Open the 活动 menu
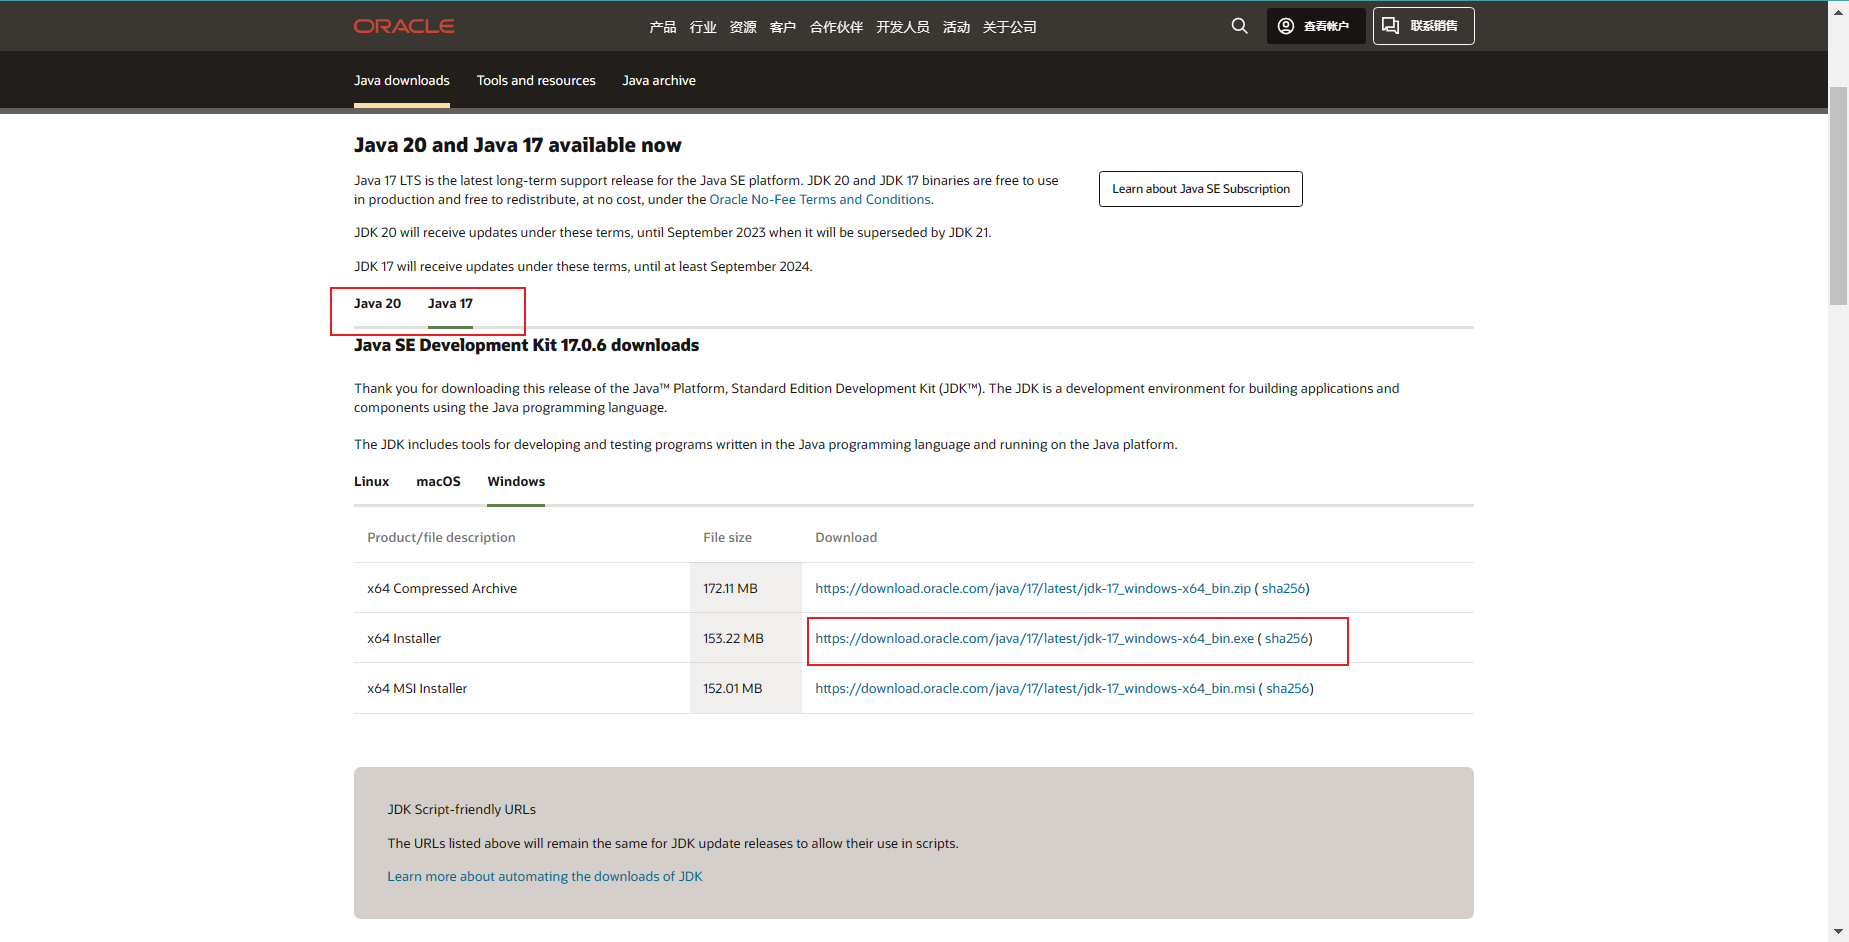1849x942 pixels. coord(956,27)
